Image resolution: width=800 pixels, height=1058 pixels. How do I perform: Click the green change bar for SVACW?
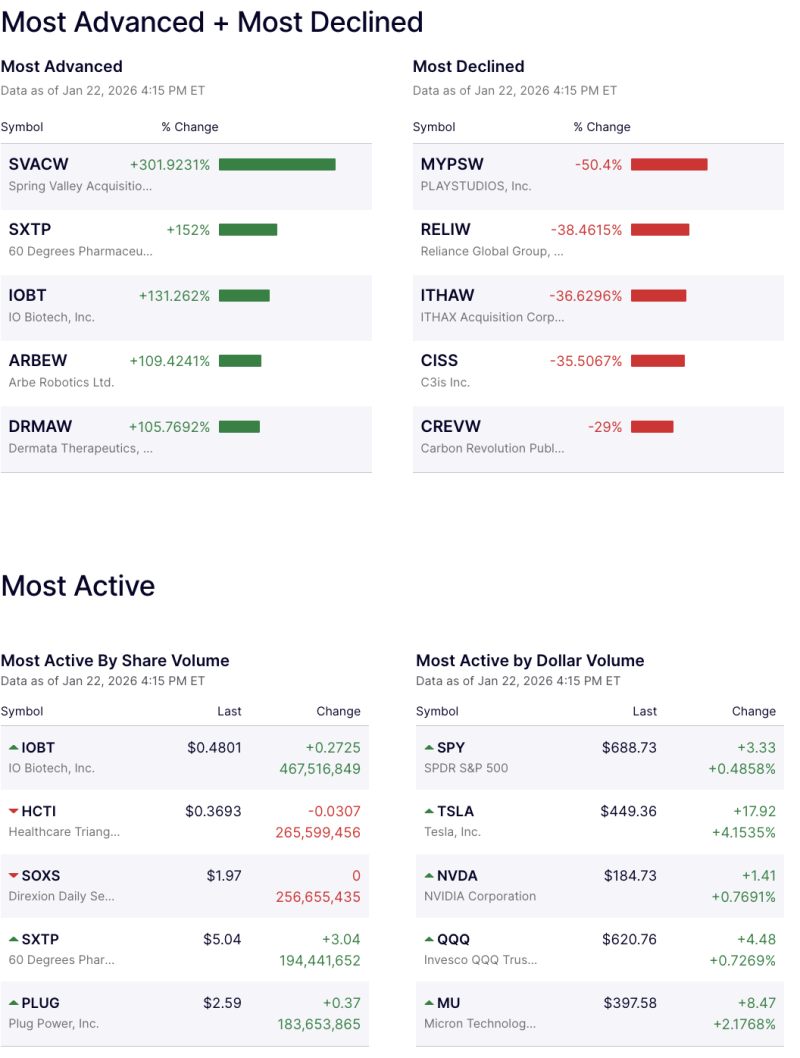(277, 164)
